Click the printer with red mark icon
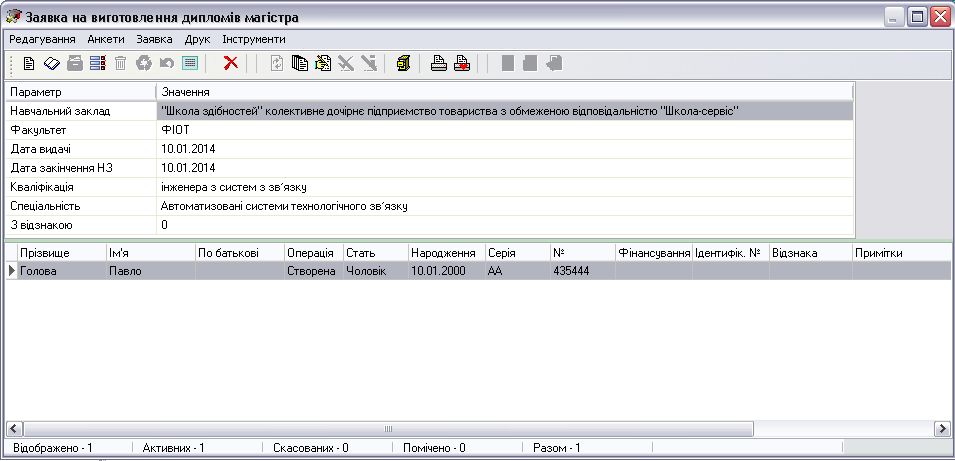Screen dimensions: 955x461 tap(462, 63)
